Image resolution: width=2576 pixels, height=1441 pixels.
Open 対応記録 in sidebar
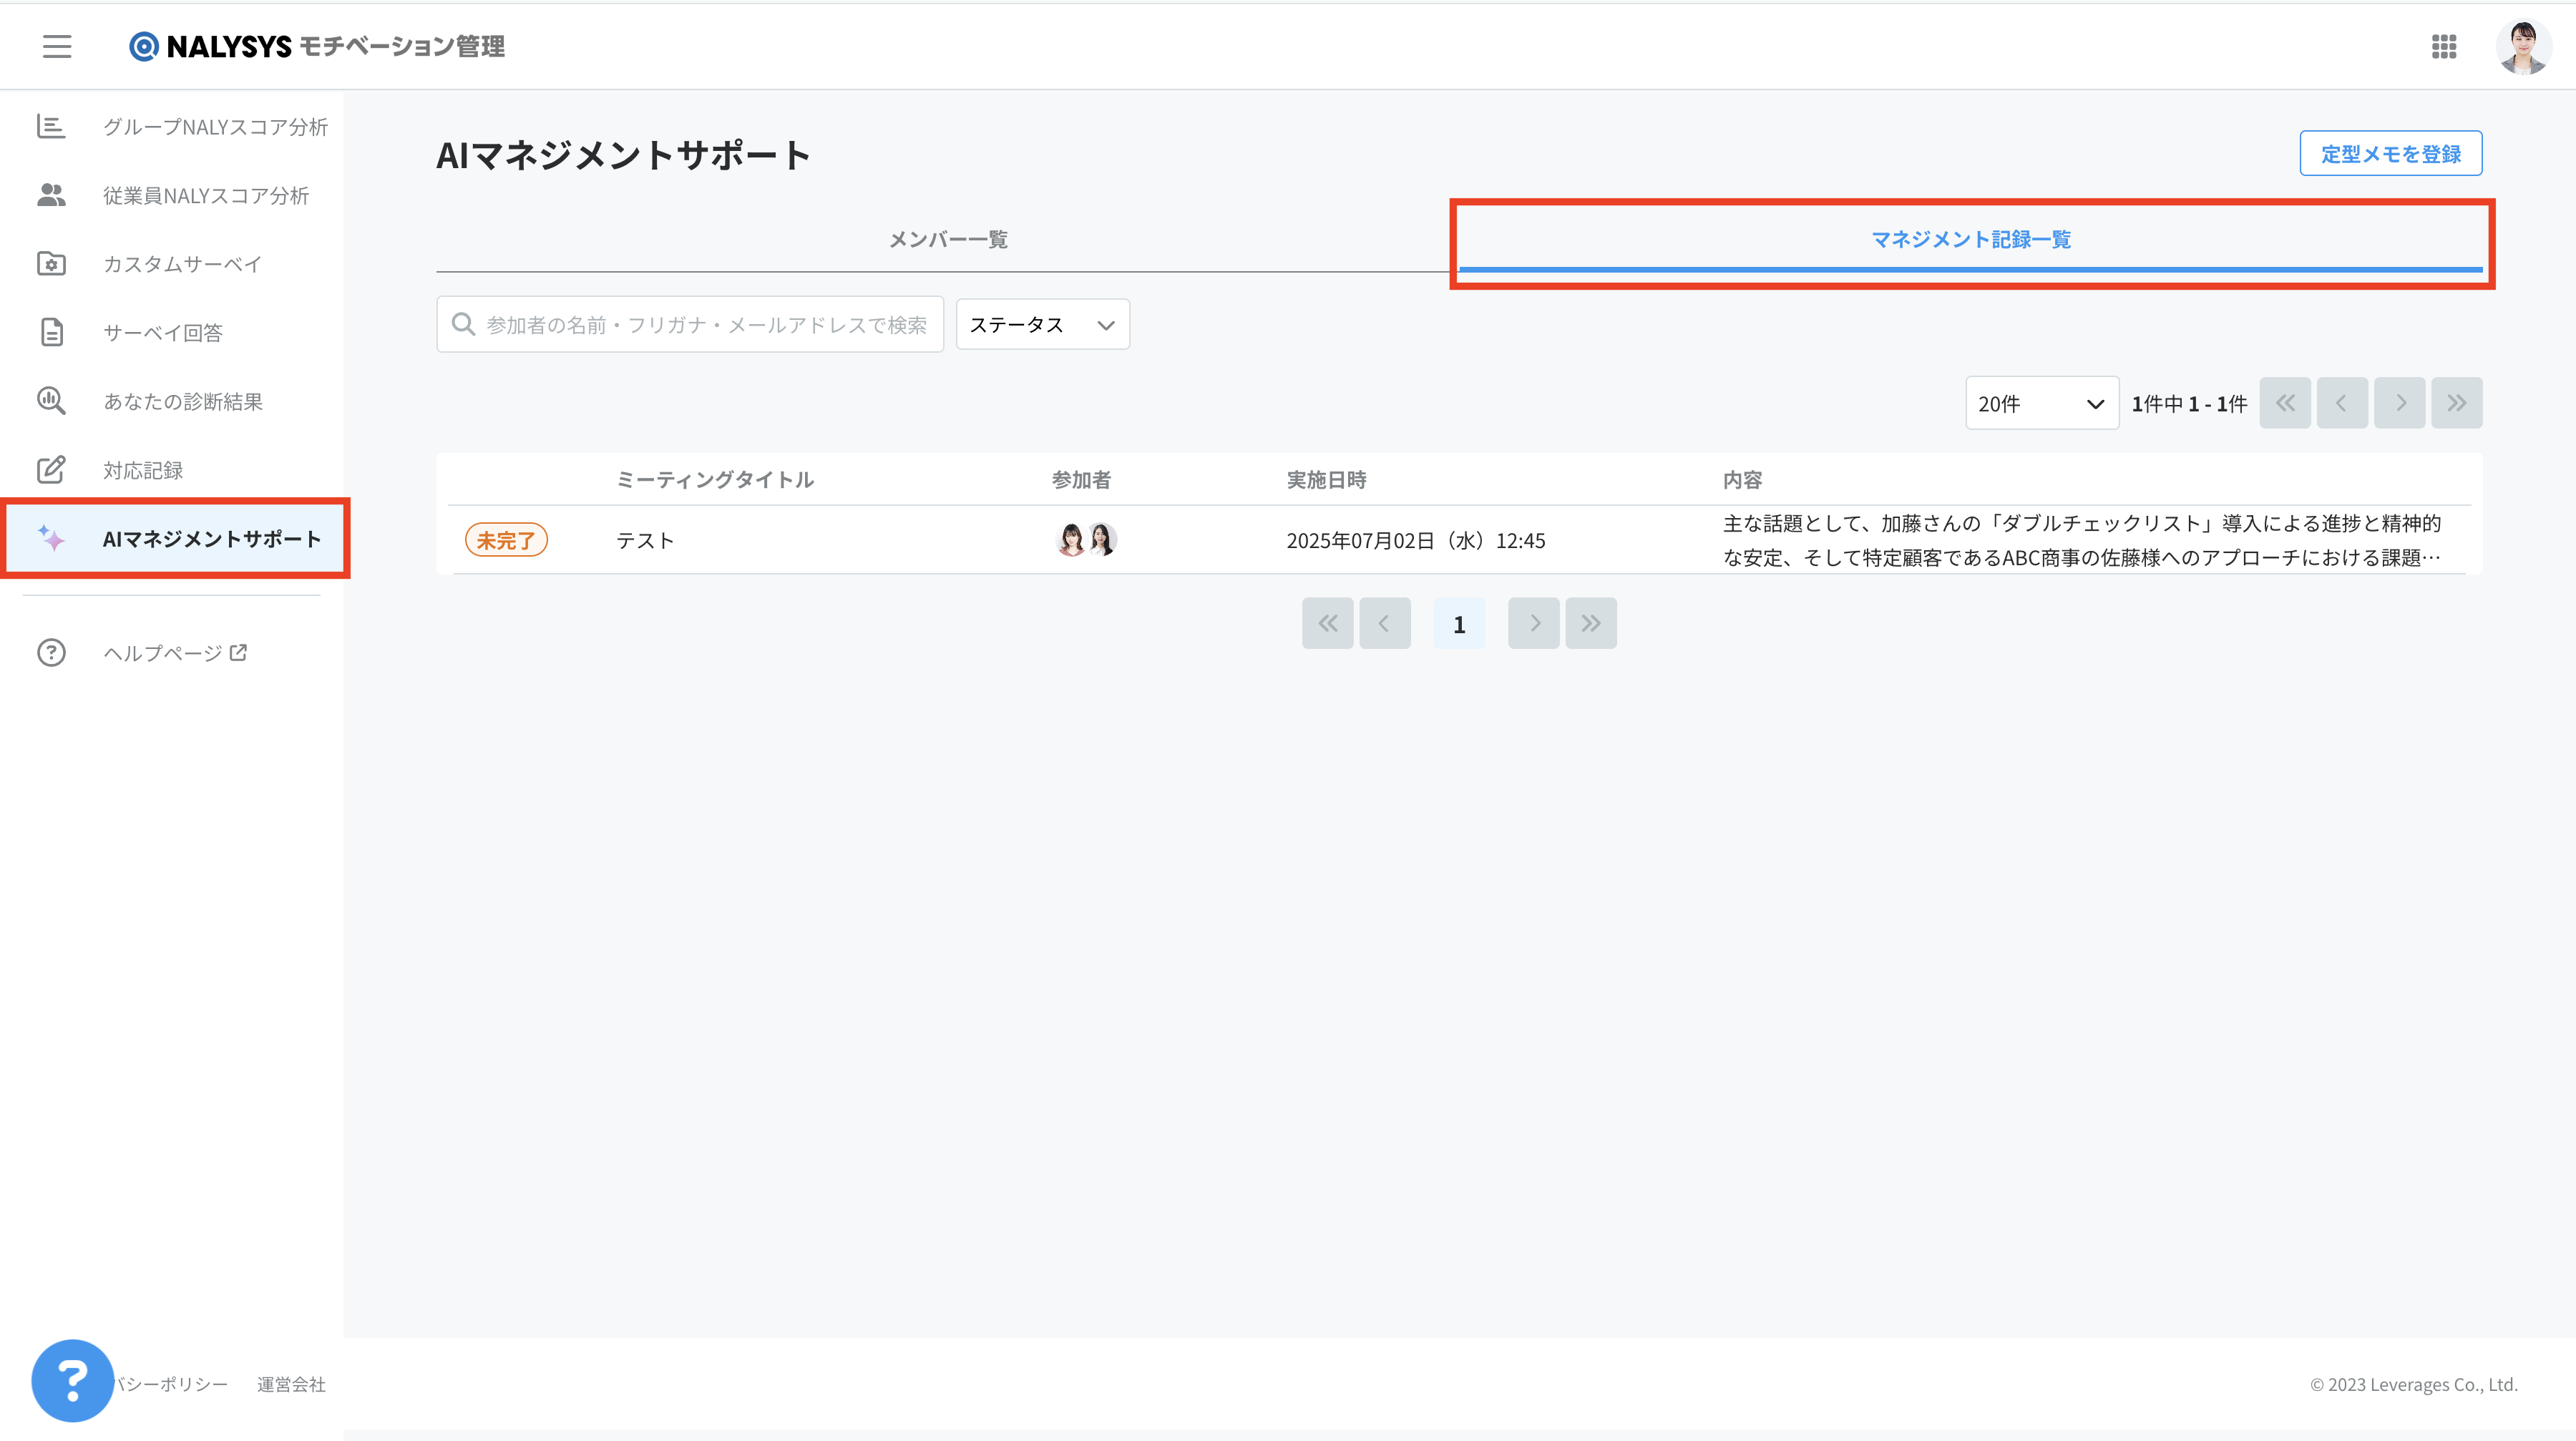point(172,470)
